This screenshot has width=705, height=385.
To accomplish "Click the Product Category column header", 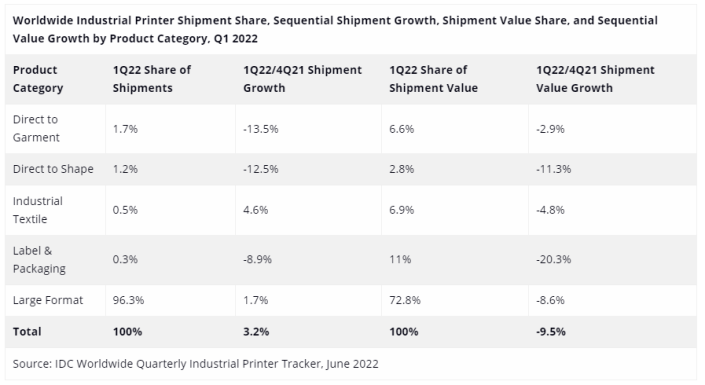I will (x=38, y=79).
